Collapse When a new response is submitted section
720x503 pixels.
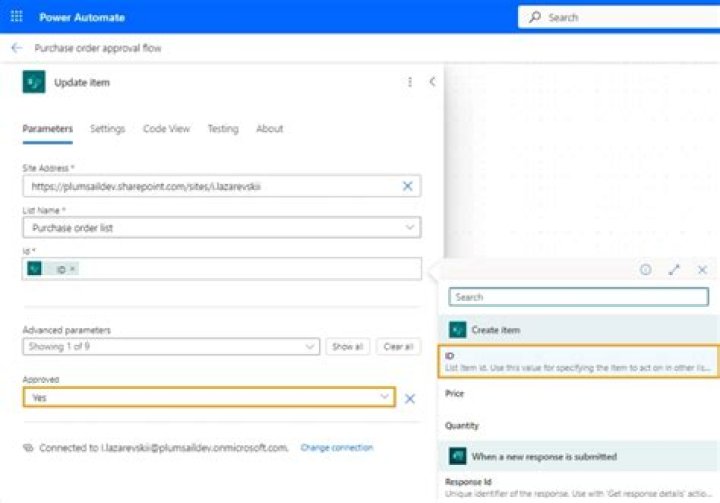(579, 456)
